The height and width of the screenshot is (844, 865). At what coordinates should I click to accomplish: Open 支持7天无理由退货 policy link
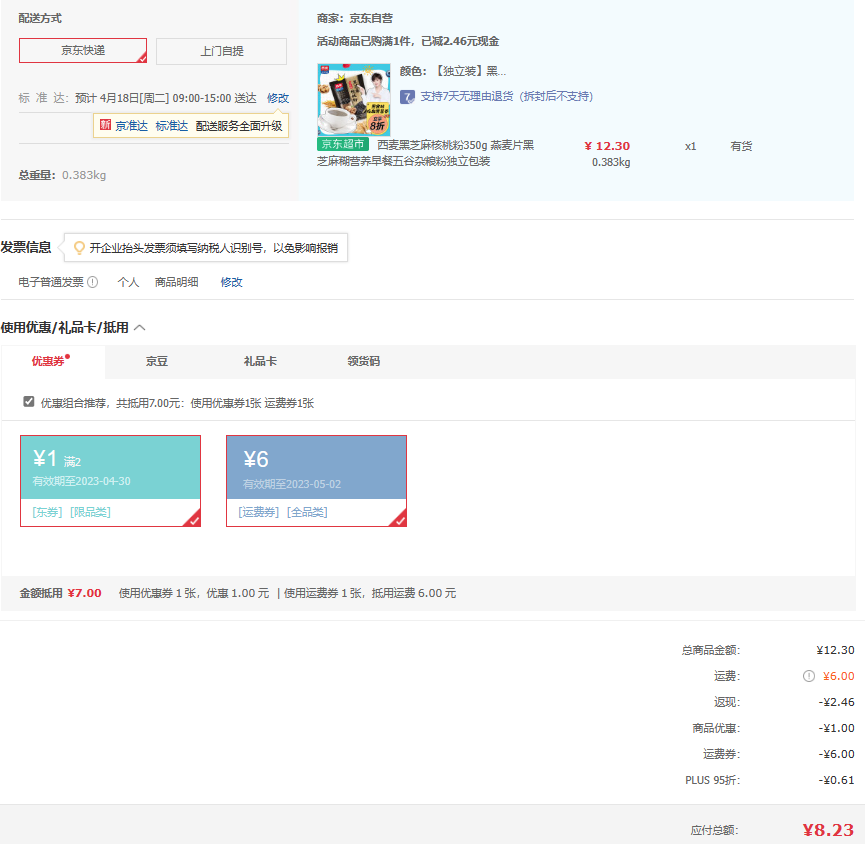click(x=506, y=97)
